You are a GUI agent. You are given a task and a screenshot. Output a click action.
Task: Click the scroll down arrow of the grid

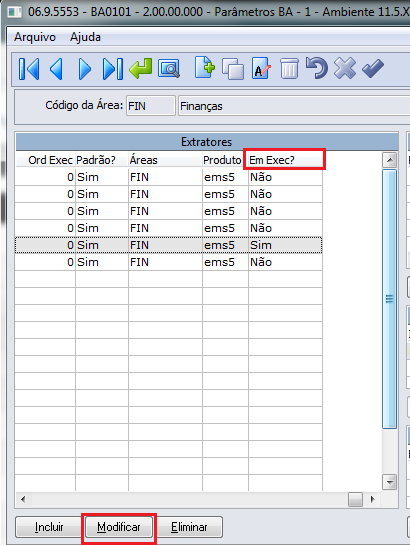coord(390,482)
